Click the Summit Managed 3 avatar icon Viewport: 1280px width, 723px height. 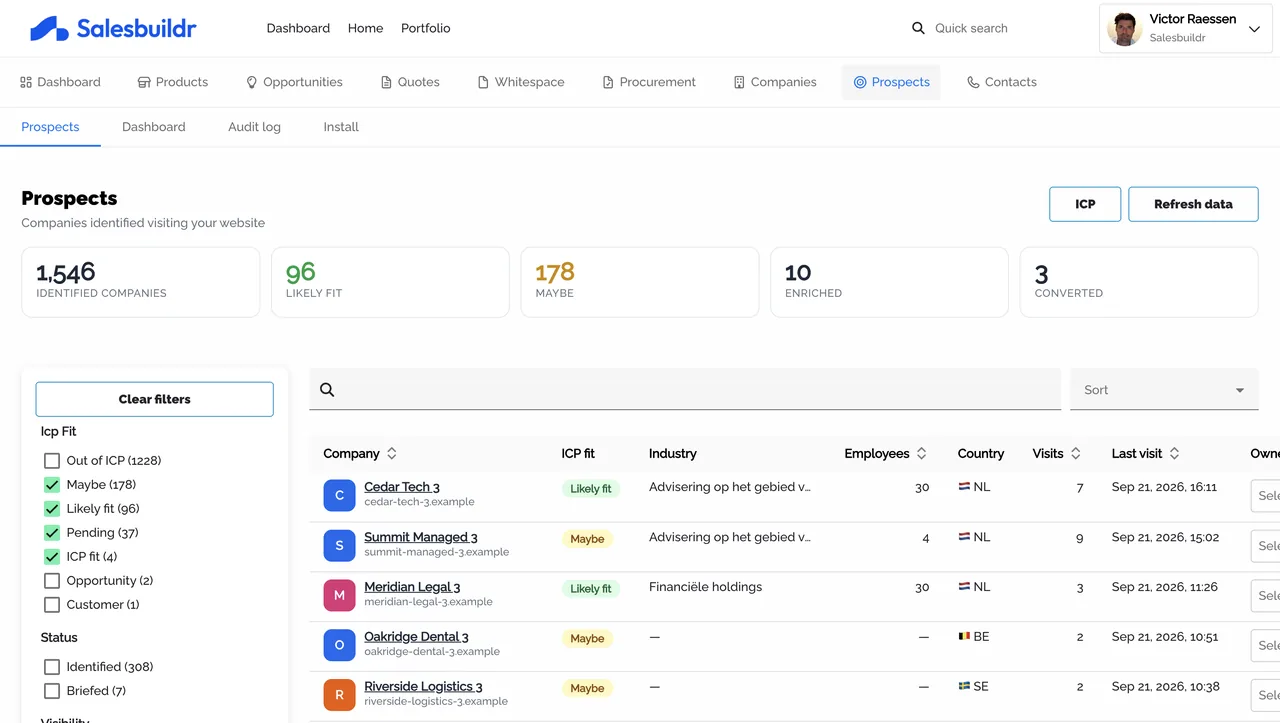pos(340,545)
